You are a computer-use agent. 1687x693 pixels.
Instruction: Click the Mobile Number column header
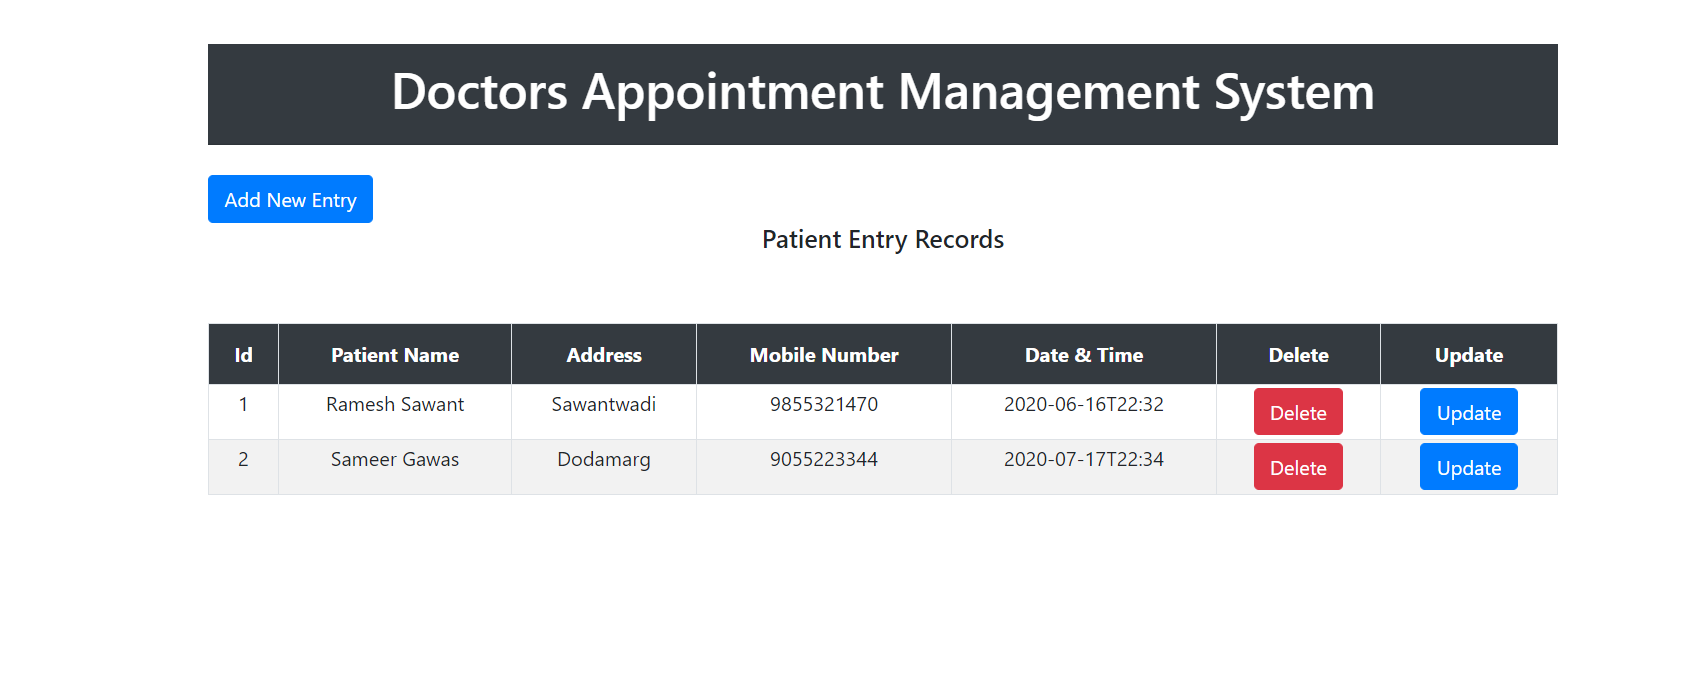[823, 354]
